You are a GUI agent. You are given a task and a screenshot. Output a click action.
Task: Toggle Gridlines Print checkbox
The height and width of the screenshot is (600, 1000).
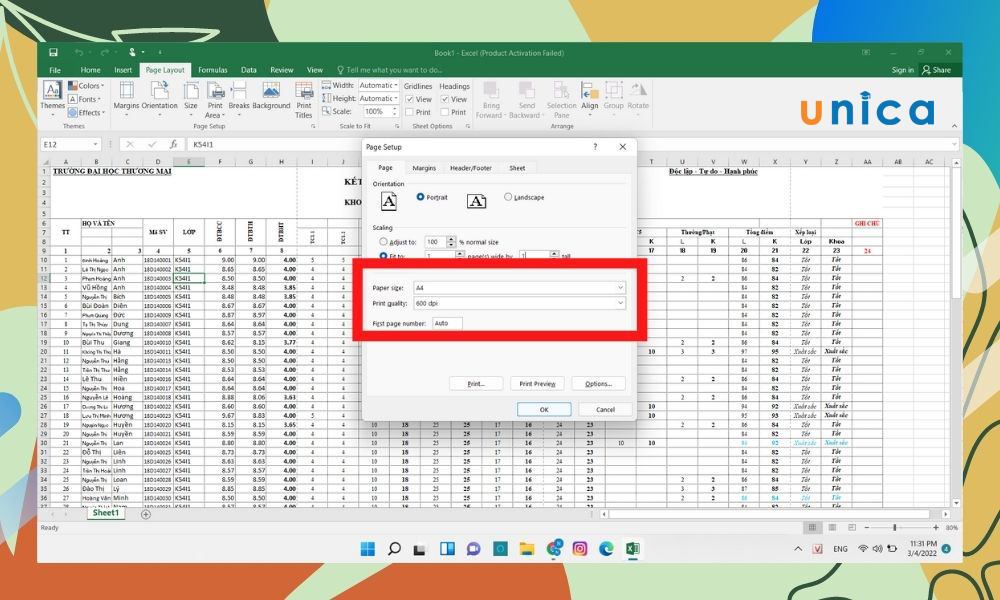click(409, 112)
